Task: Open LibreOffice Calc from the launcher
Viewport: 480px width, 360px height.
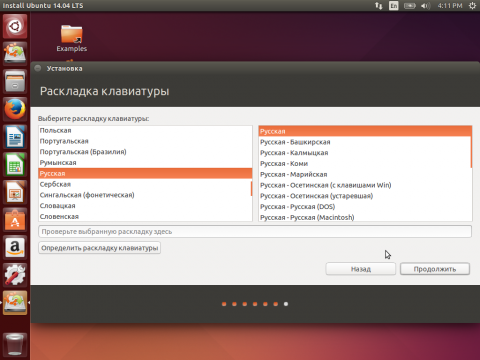Action: click(15, 164)
